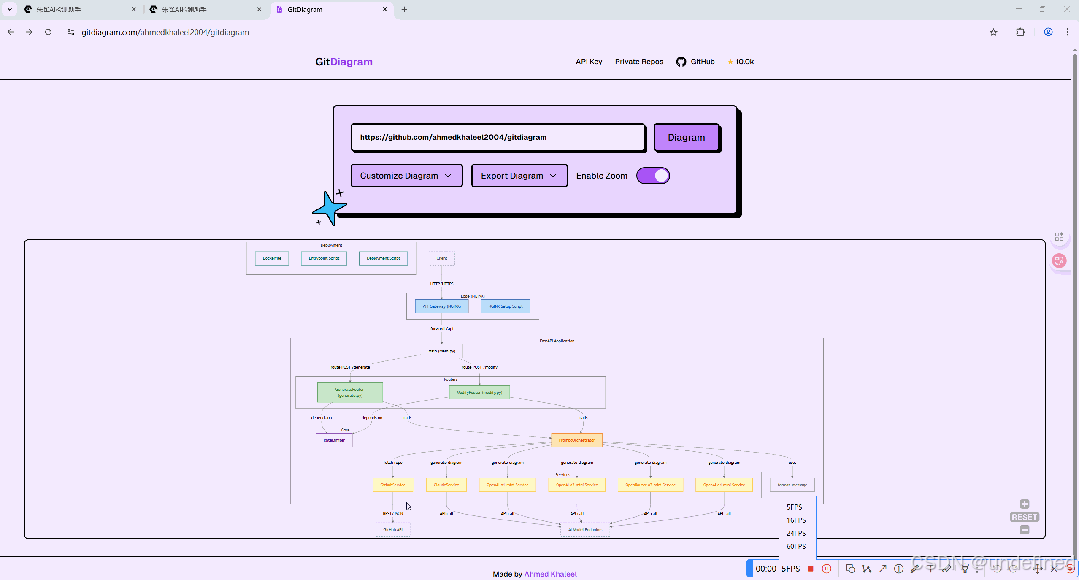Bookmark this page with the star
Viewport: 1079px width, 580px height.
click(994, 32)
